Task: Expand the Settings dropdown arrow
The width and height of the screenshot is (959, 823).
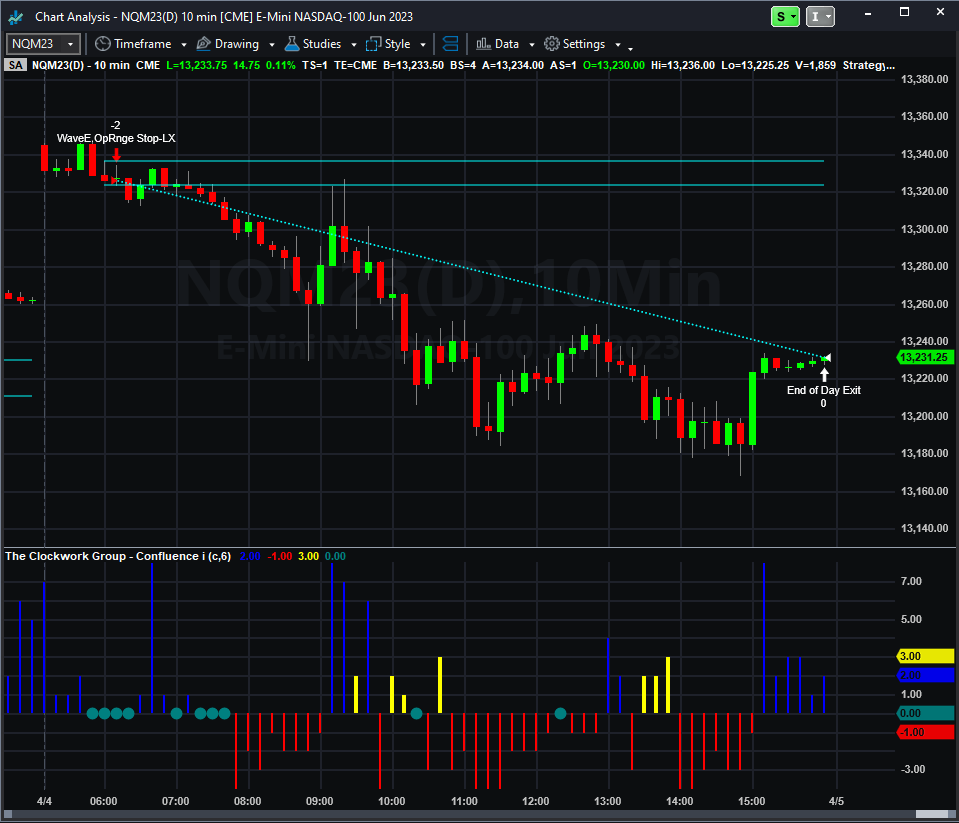Action: click(x=618, y=45)
